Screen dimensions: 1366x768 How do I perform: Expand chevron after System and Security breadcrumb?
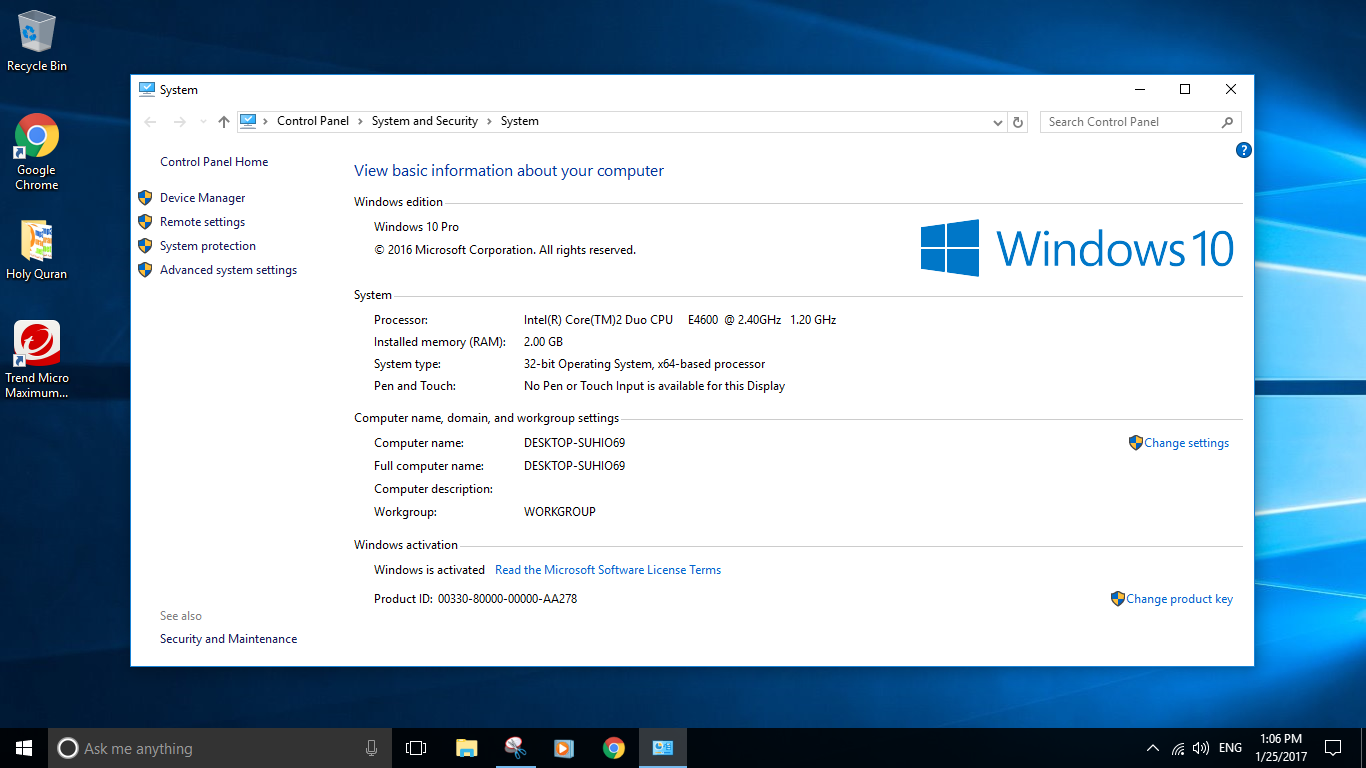point(489,121)
